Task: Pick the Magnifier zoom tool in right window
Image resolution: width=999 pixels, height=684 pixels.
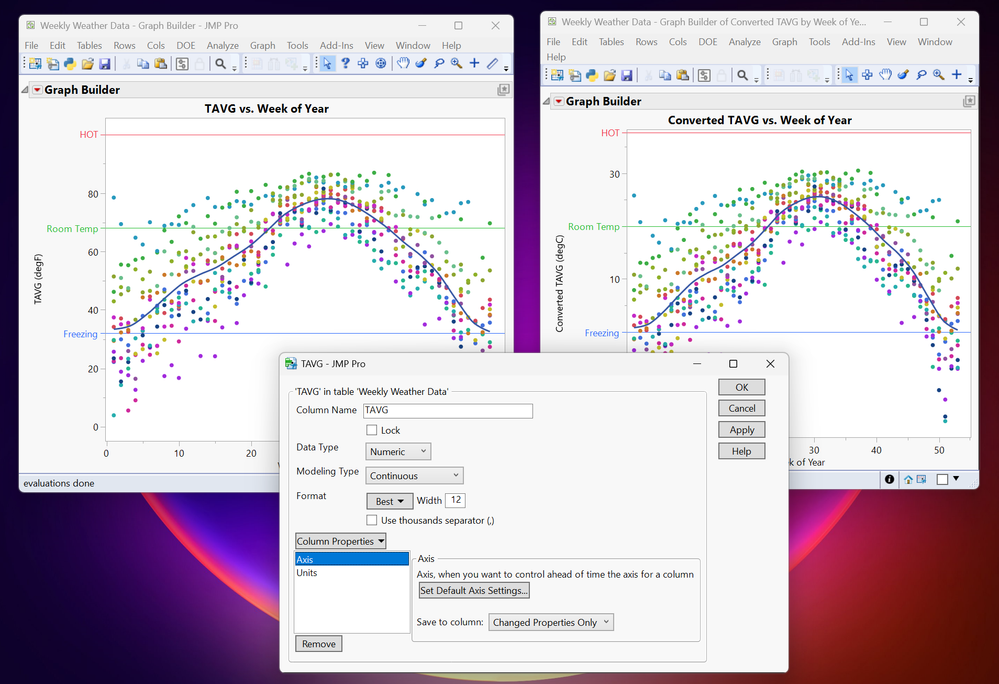Action: click(938, 75)
